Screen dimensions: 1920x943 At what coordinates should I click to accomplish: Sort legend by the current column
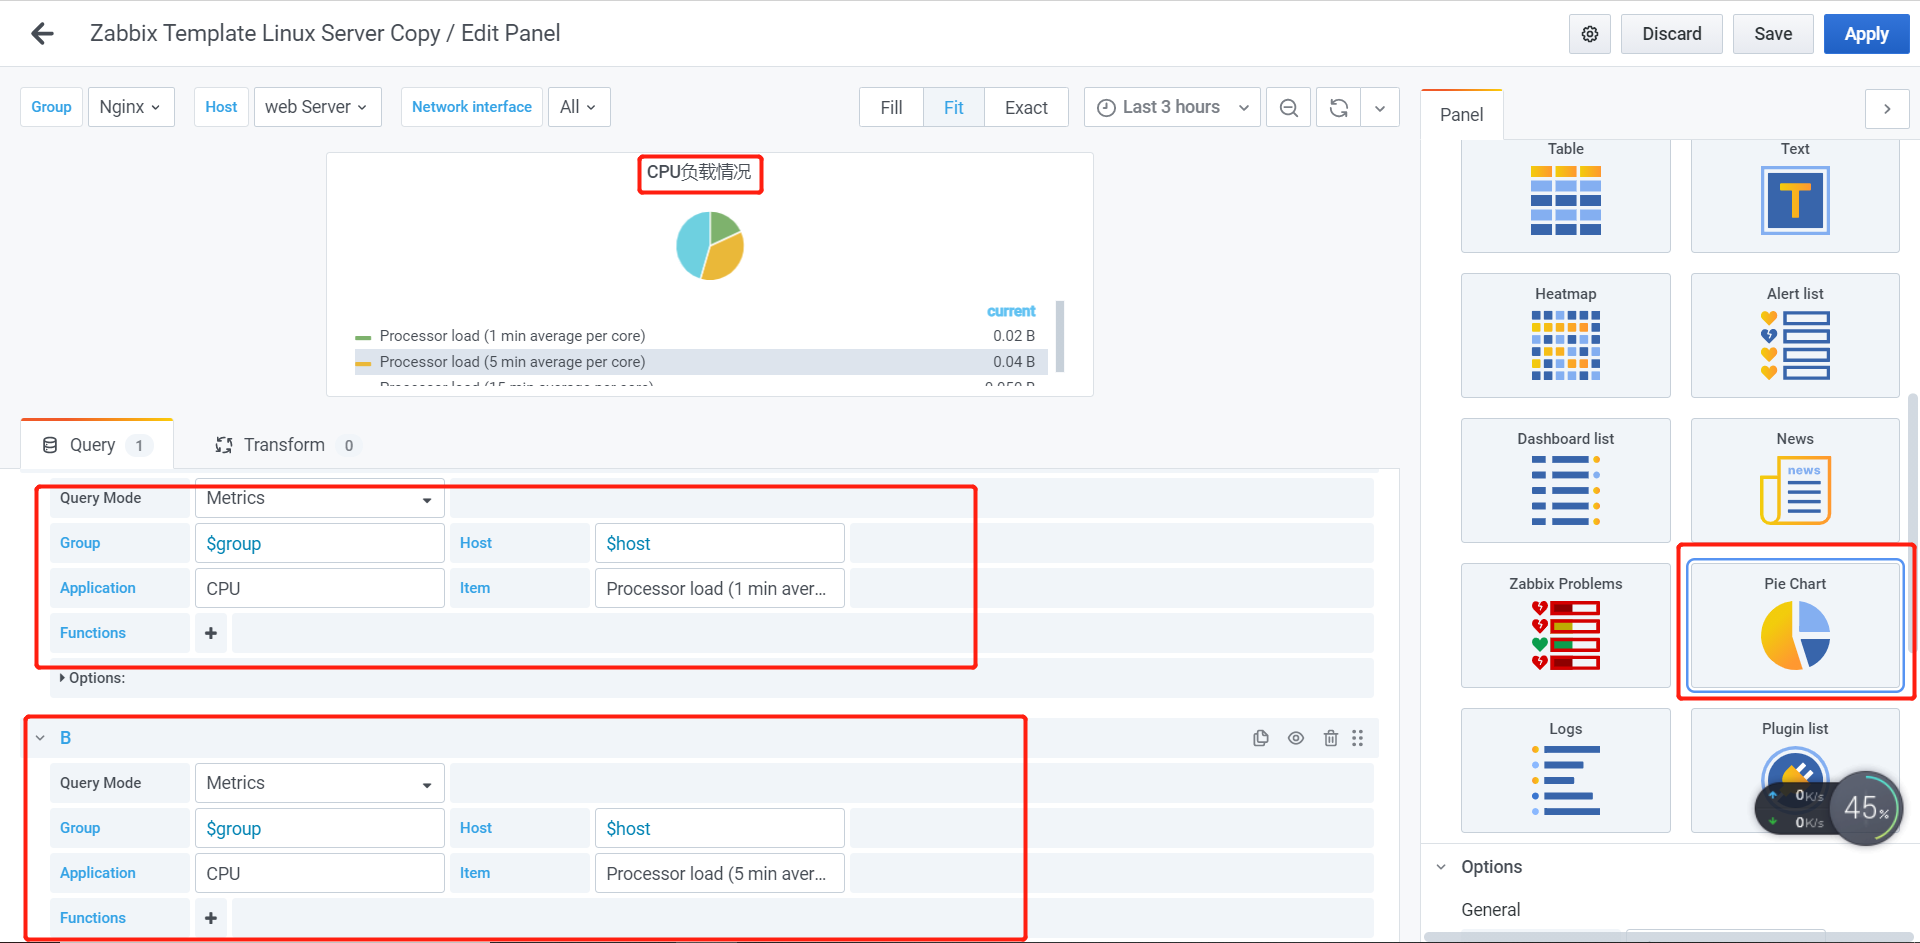[x=1011, y=311]
